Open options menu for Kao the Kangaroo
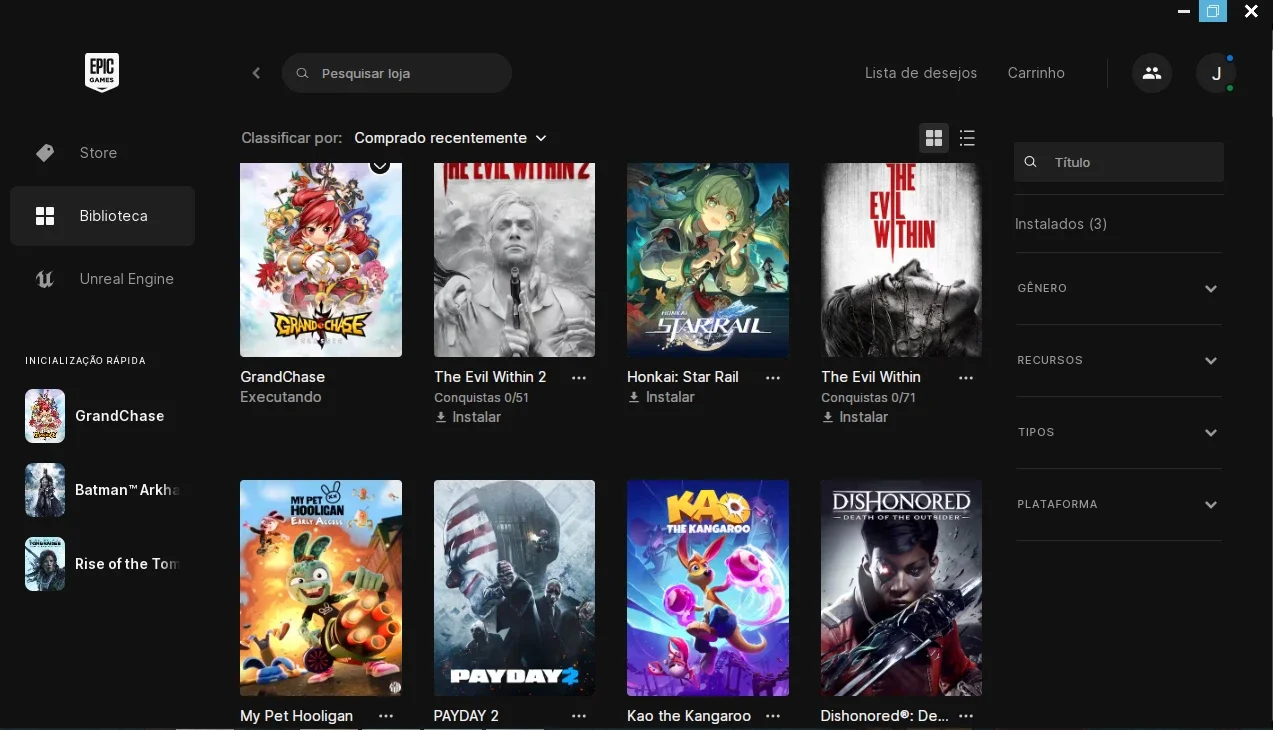This screenshot has width=1273, height=730. point(773,716)
